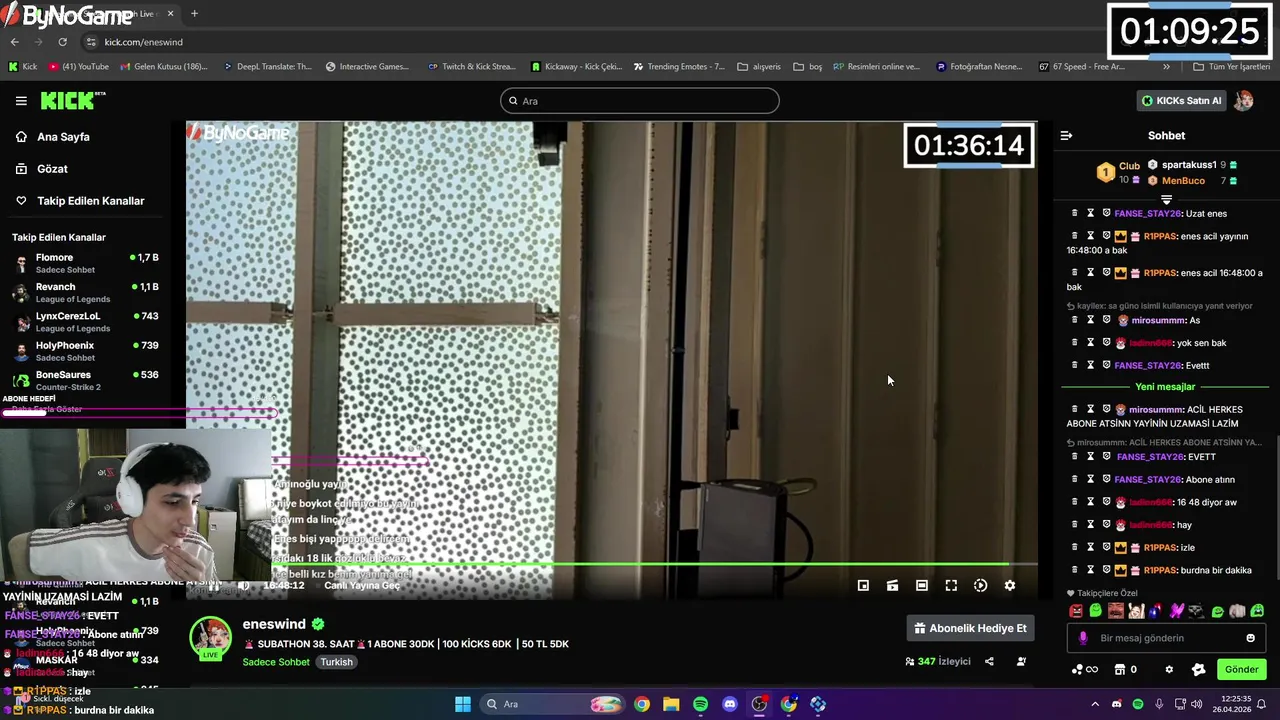Image resolution: width=1280 pixels, height=720 pixels.
Task: Open Discord from the taskbar
Action: (729, 704)
